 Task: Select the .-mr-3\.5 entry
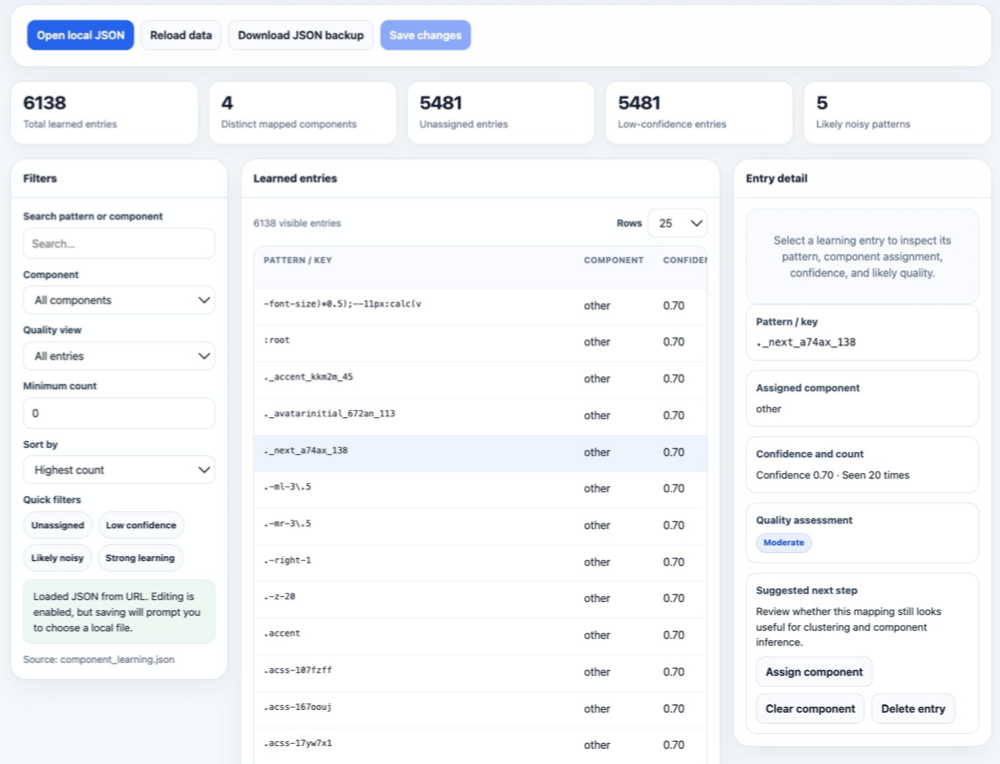coord(480,526)
